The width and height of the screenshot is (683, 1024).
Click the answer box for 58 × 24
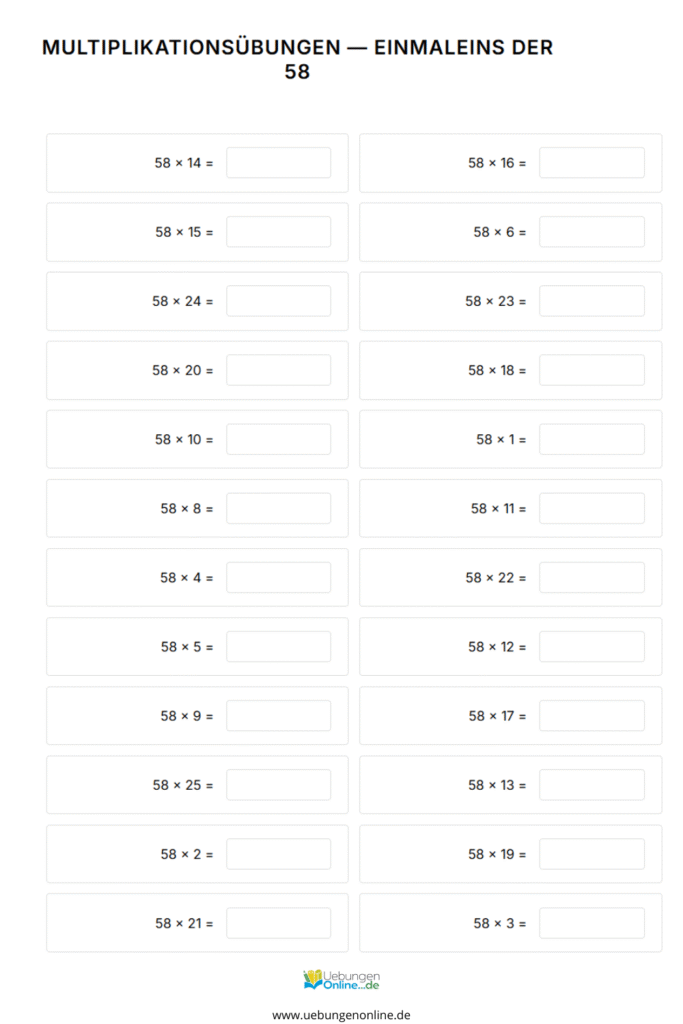(x=278, y=301)
